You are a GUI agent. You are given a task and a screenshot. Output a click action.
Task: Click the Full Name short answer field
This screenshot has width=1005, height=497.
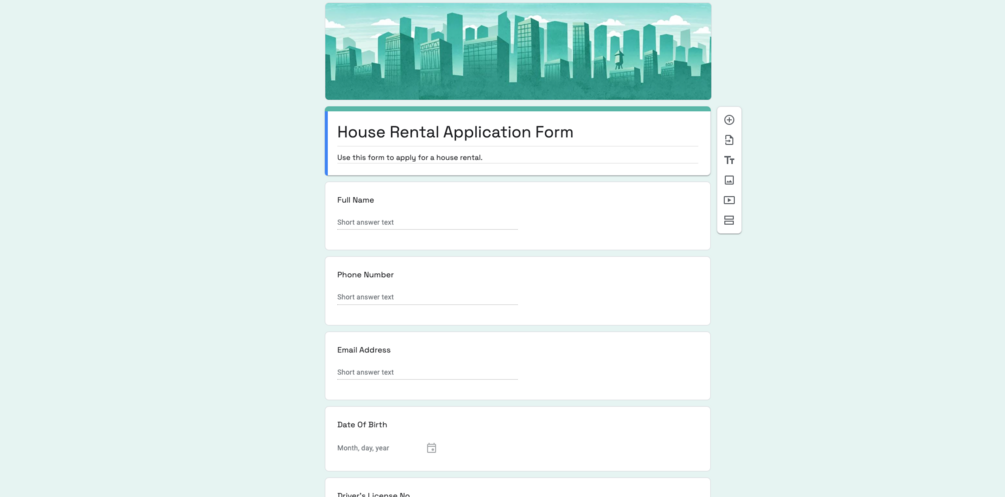[x=428, y=223]
